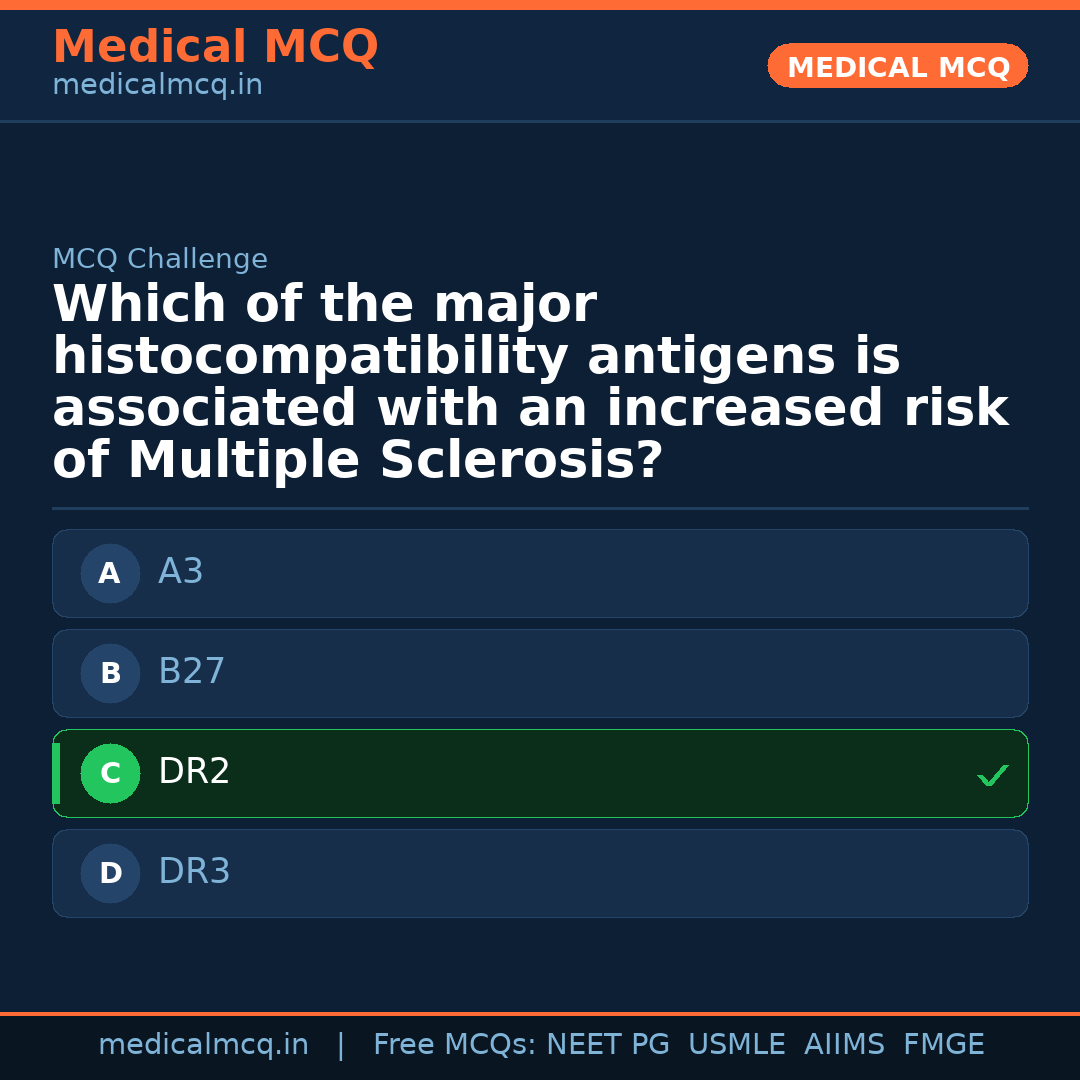Screen dimensions: 1080x1080
Task: Click the FMGE footer label
Action: pyautogui.click(x=943, y=1045)
